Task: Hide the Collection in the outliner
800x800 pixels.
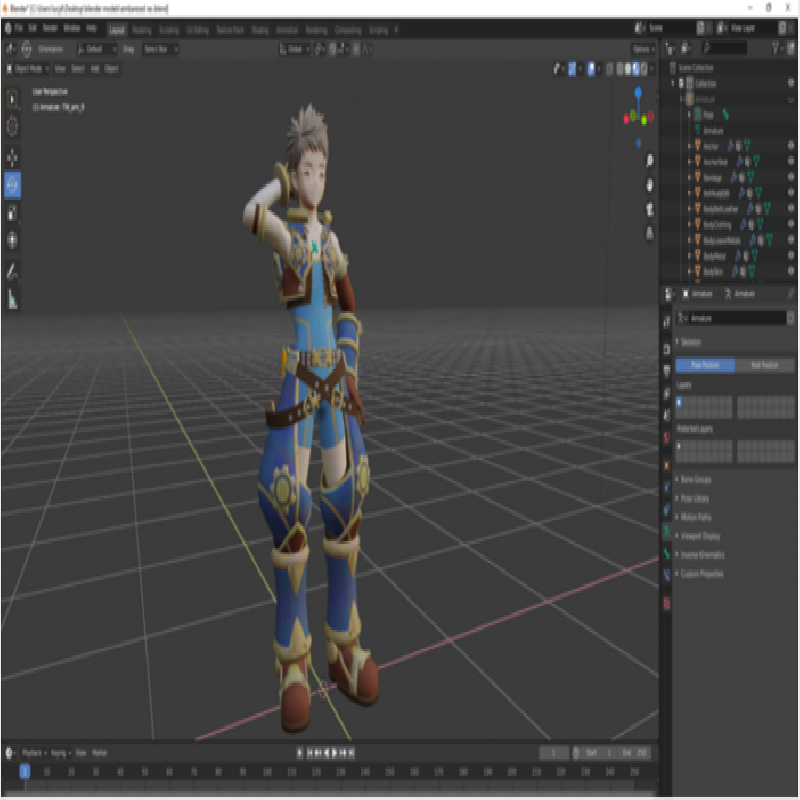Action: coord(791,84)
